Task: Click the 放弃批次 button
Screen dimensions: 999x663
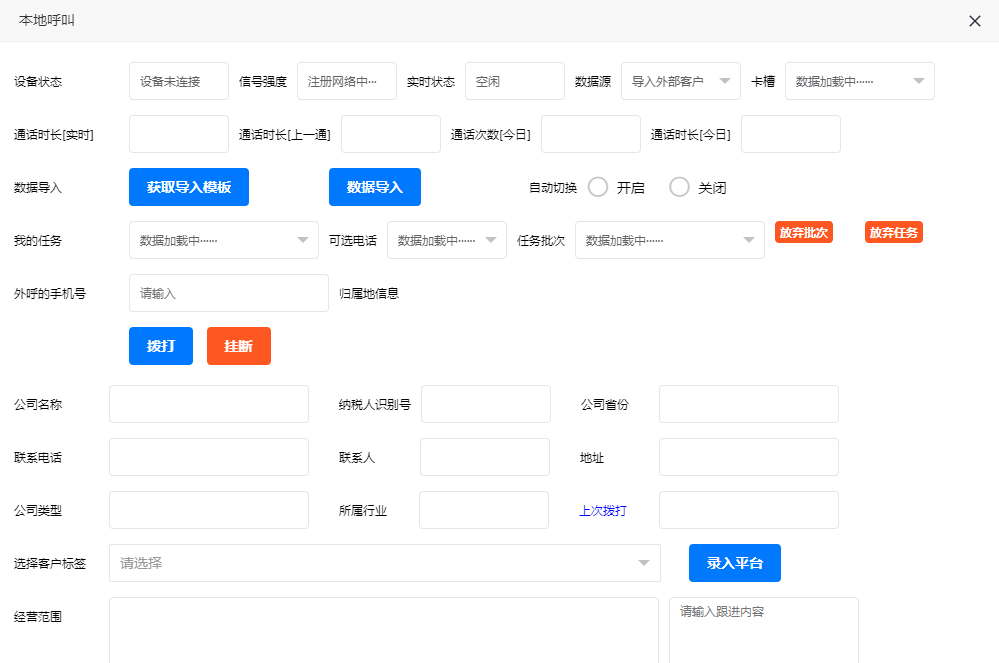Action: point(803,232)
